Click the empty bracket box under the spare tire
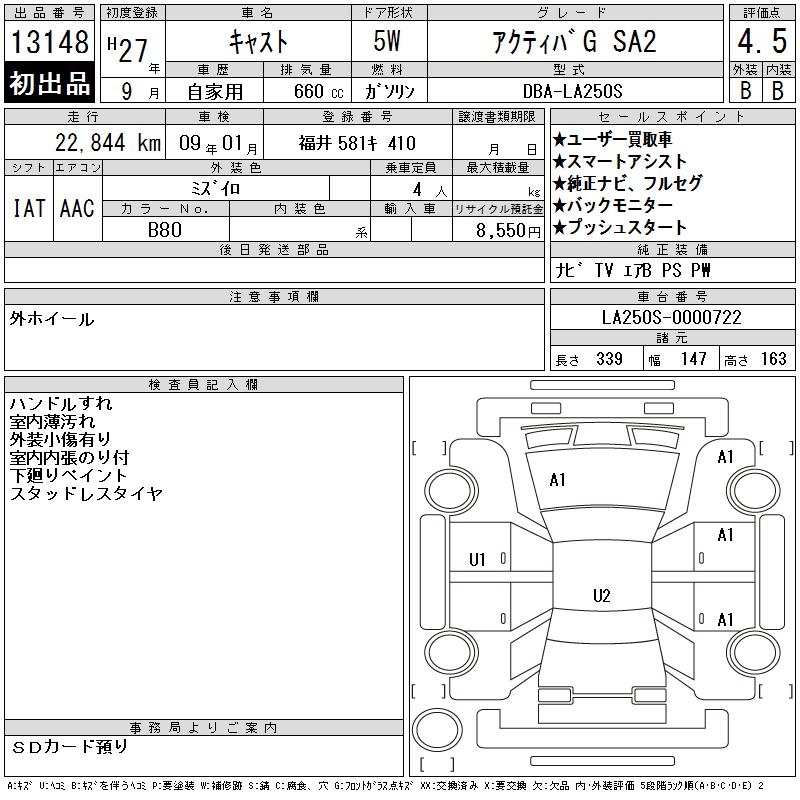Viewport: 800px width, 800px height. coord(436,763)
